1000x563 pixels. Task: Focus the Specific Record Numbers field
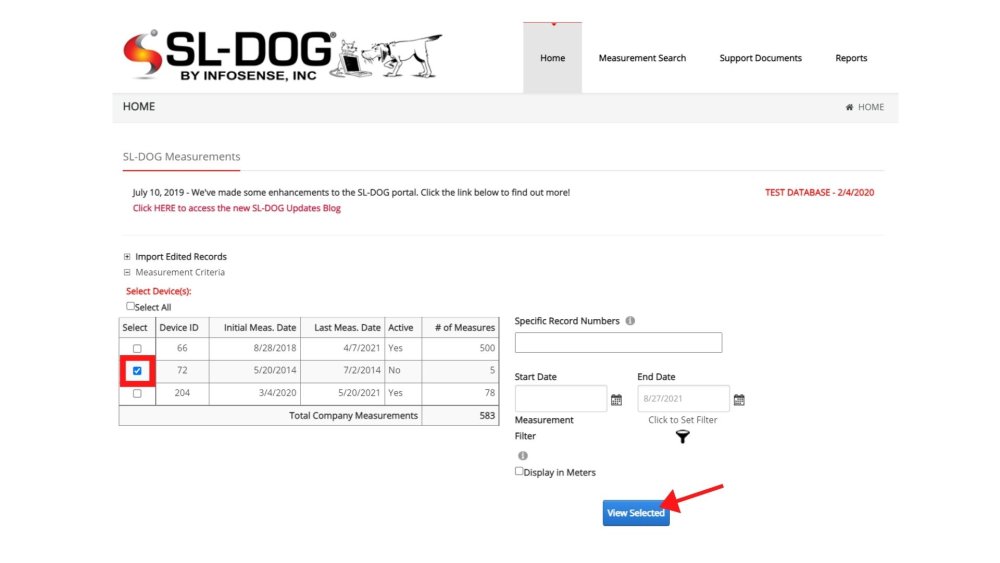[x=618, y=342]
